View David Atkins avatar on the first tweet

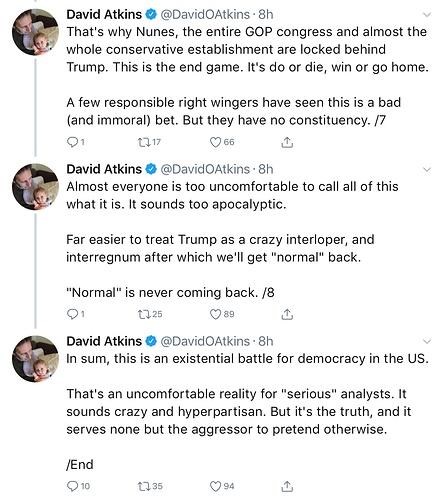tap(35, 32)
